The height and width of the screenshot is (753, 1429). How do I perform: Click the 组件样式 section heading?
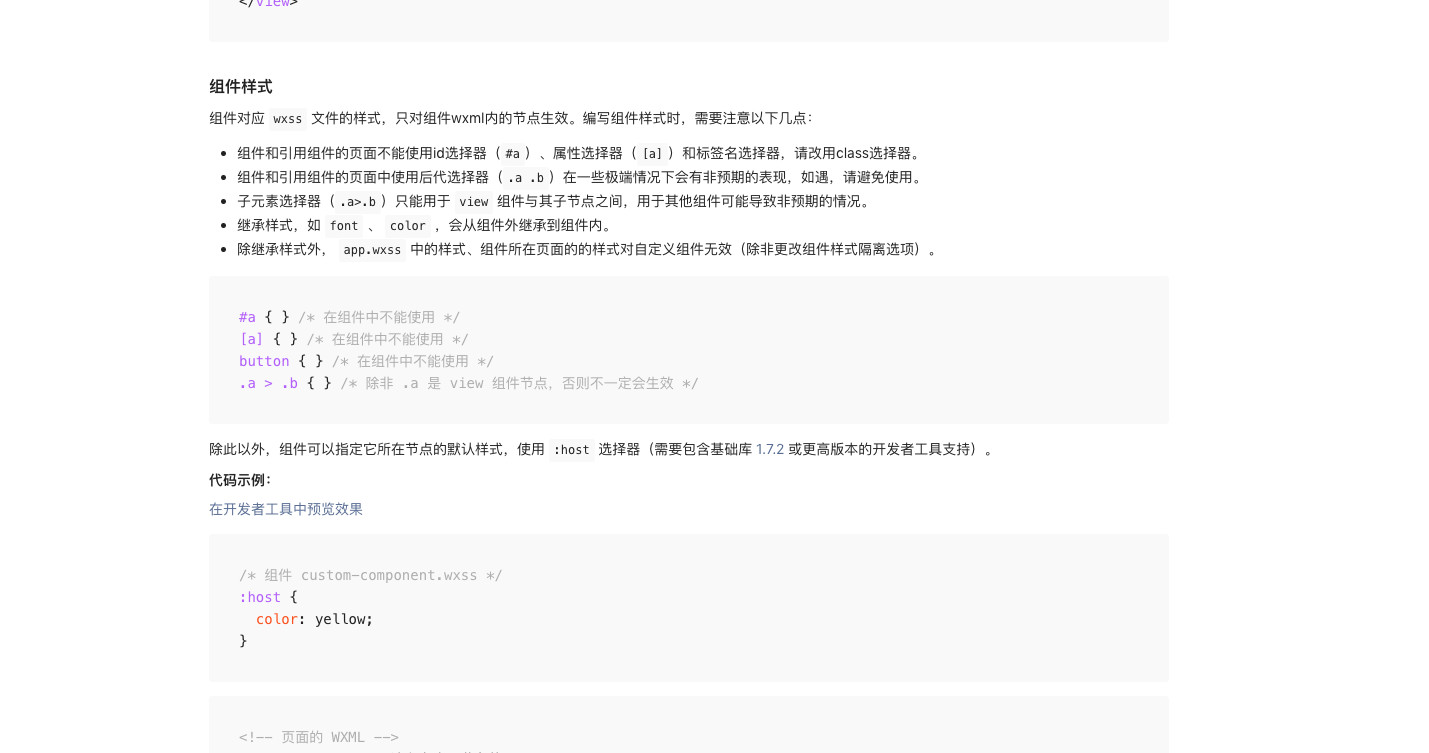[241, 87]
